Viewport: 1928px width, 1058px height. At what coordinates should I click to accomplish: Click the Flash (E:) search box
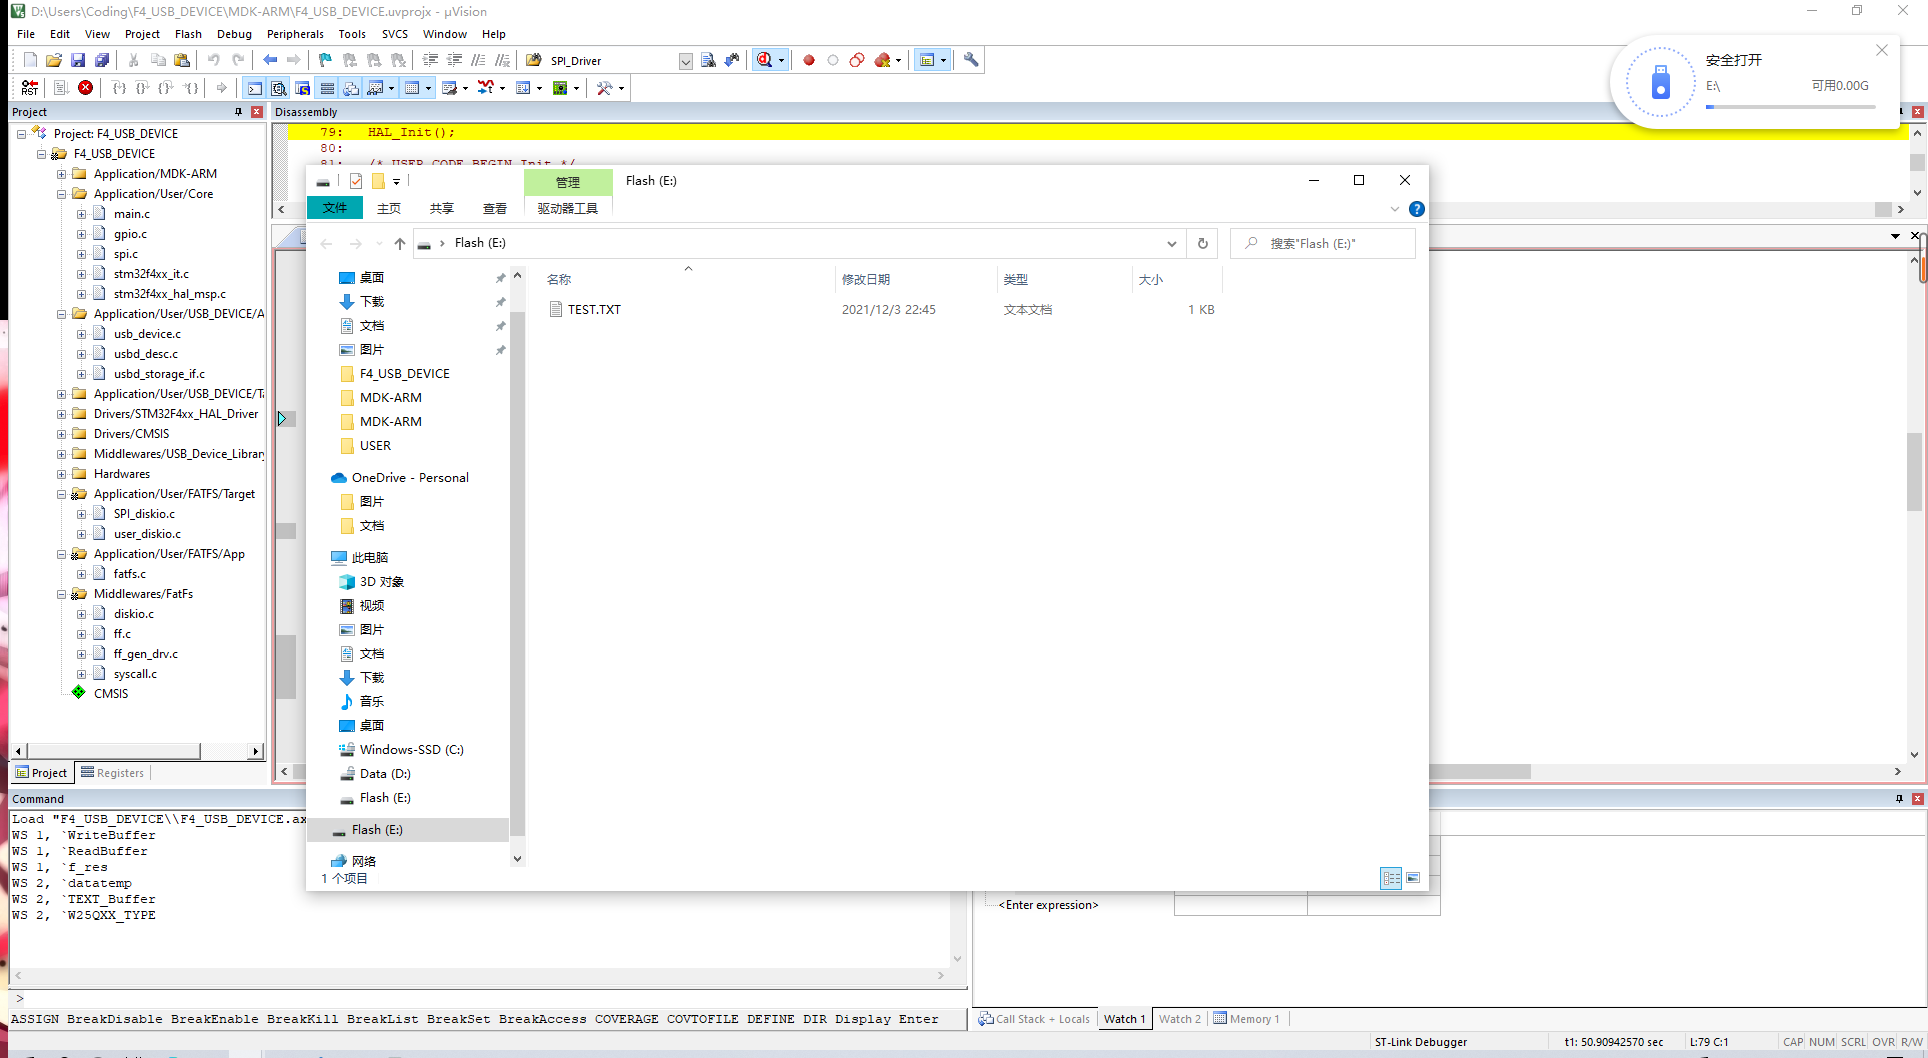click(x=1323, y=243)
